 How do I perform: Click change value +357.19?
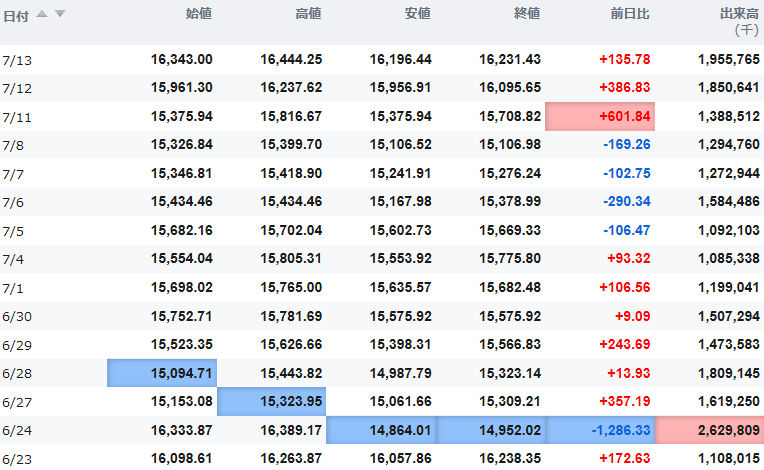pyautogui.click(x=625, y=401)
